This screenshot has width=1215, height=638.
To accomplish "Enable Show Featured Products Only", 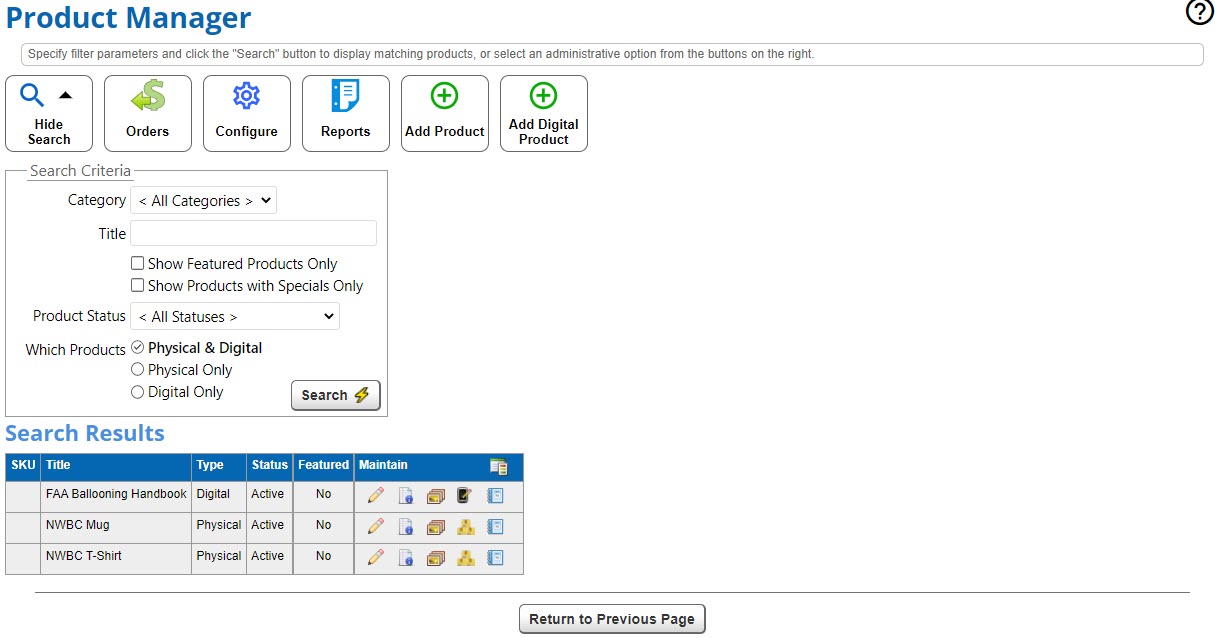I will [138, 264].
